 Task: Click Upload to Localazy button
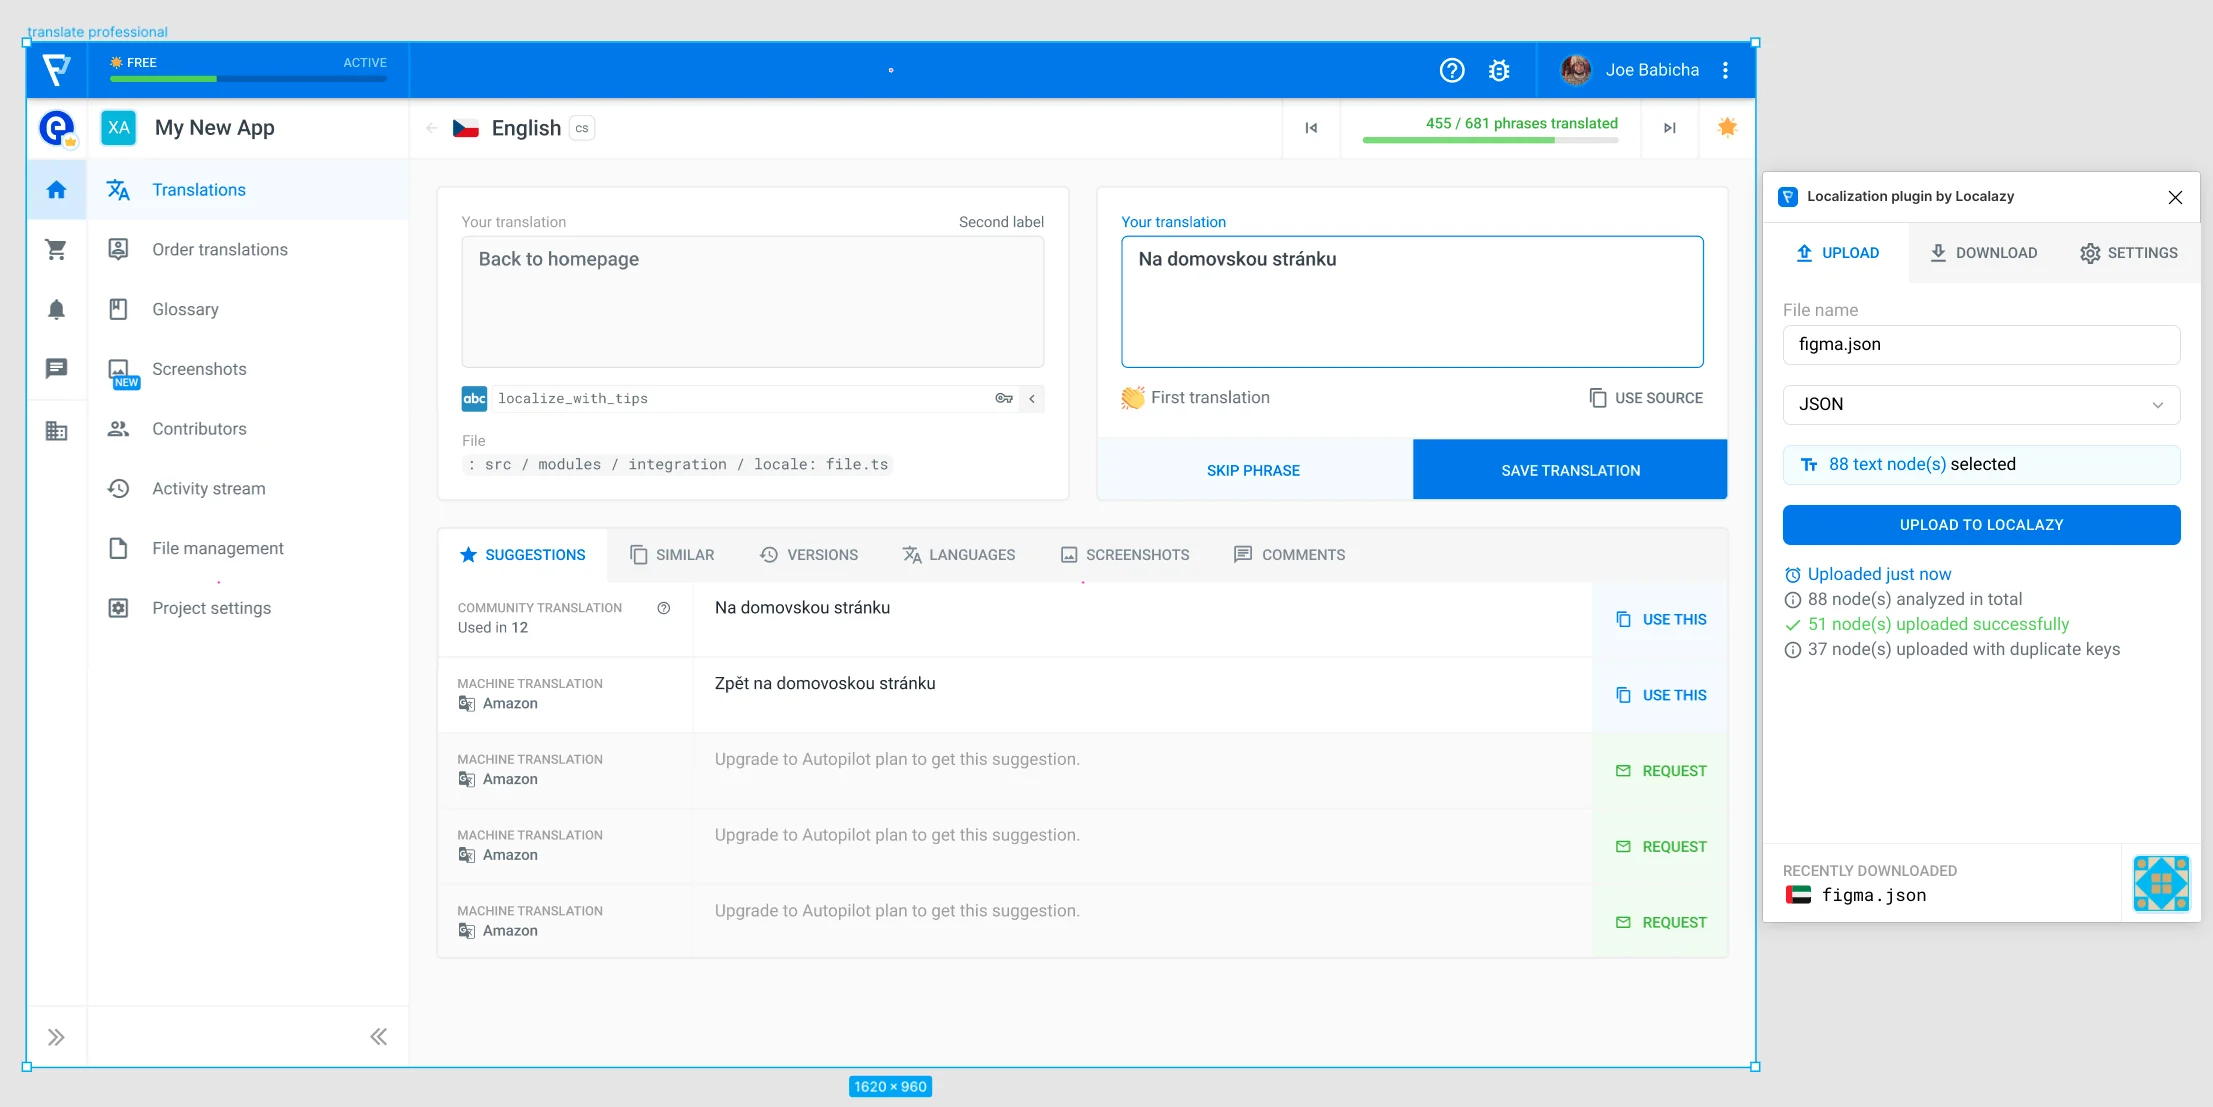(1980, 525)
